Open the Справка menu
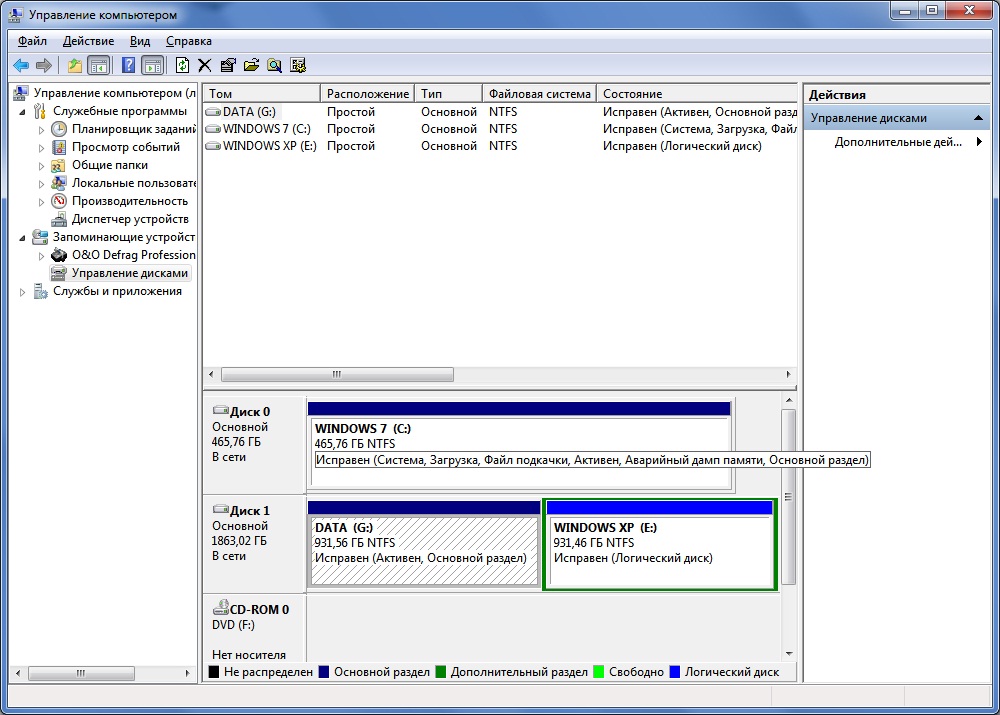Viewport: 1000px width, 715px height. point(188,41)
